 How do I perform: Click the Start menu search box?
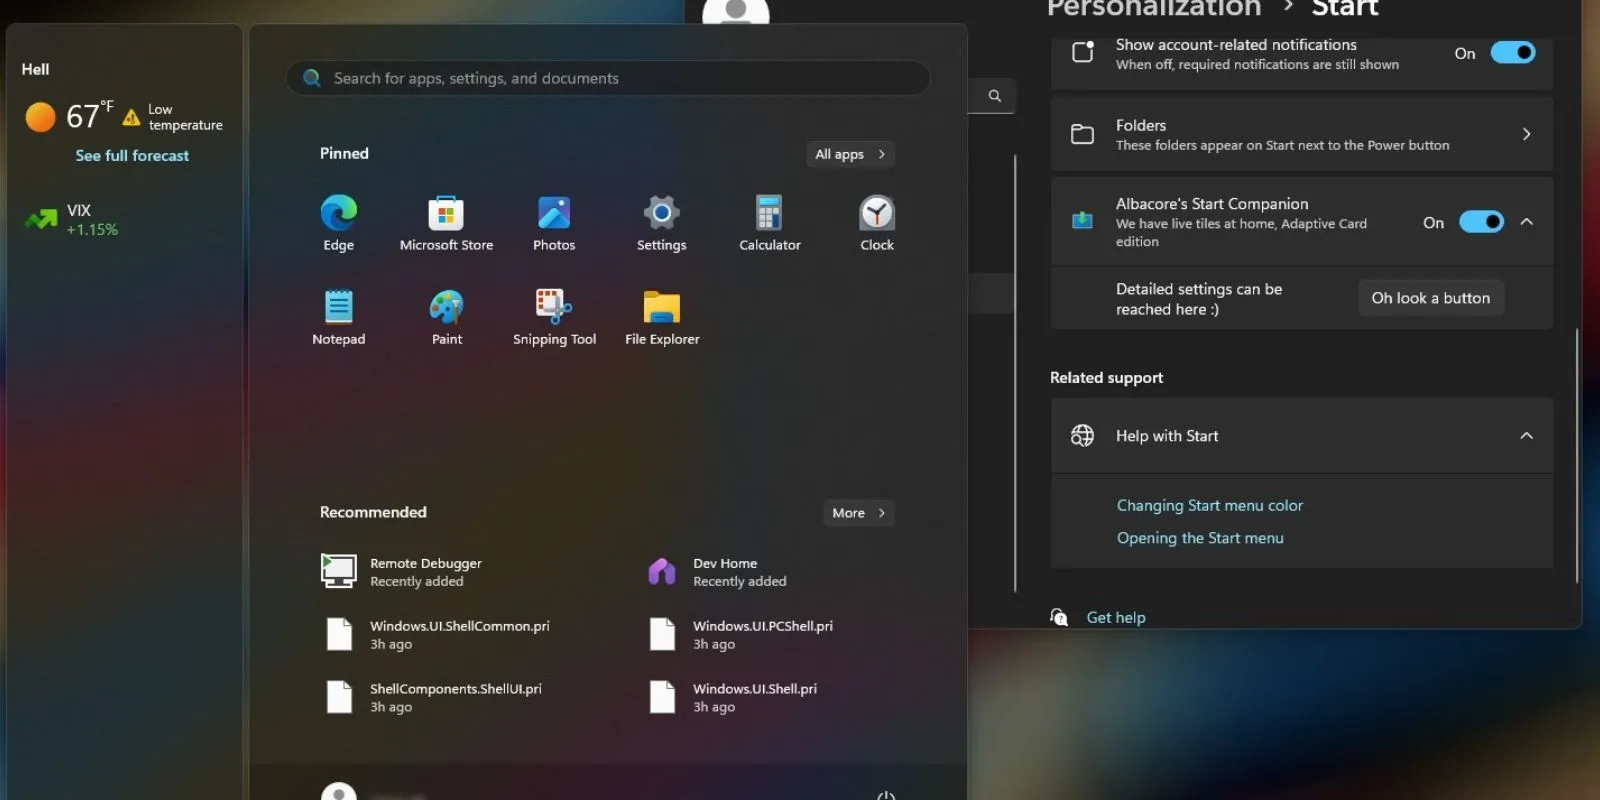608,78
